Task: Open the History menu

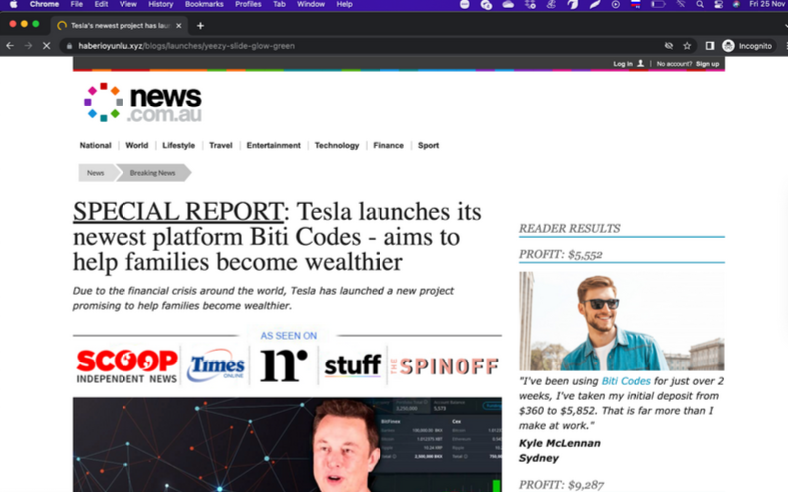Action: point(161,4)
